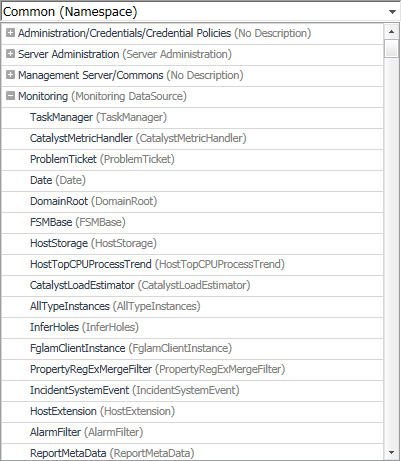The image size is (401, 461).
Task: Expand the Server Administration node
Action: point(11,54)
